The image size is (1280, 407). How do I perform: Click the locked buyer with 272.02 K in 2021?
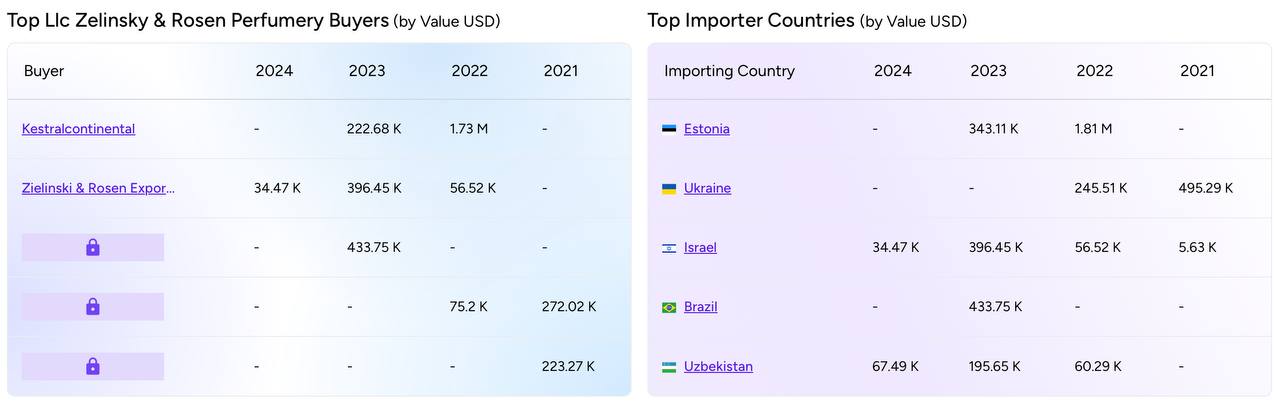pyautogui.click(x=93, y=307)
